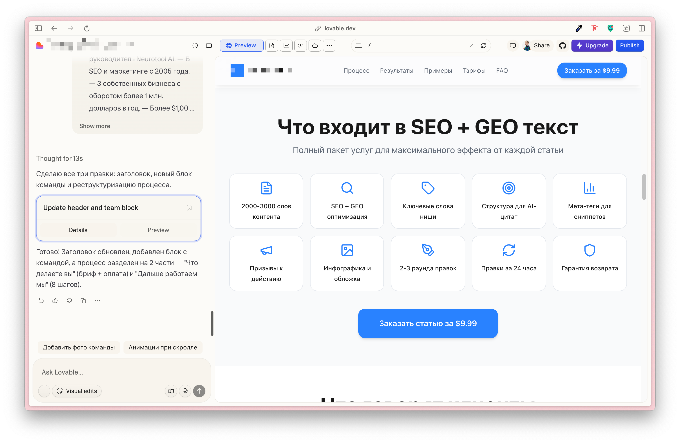Open the GitHub integration icon
The image size is (680, 443).
(562, 45)
